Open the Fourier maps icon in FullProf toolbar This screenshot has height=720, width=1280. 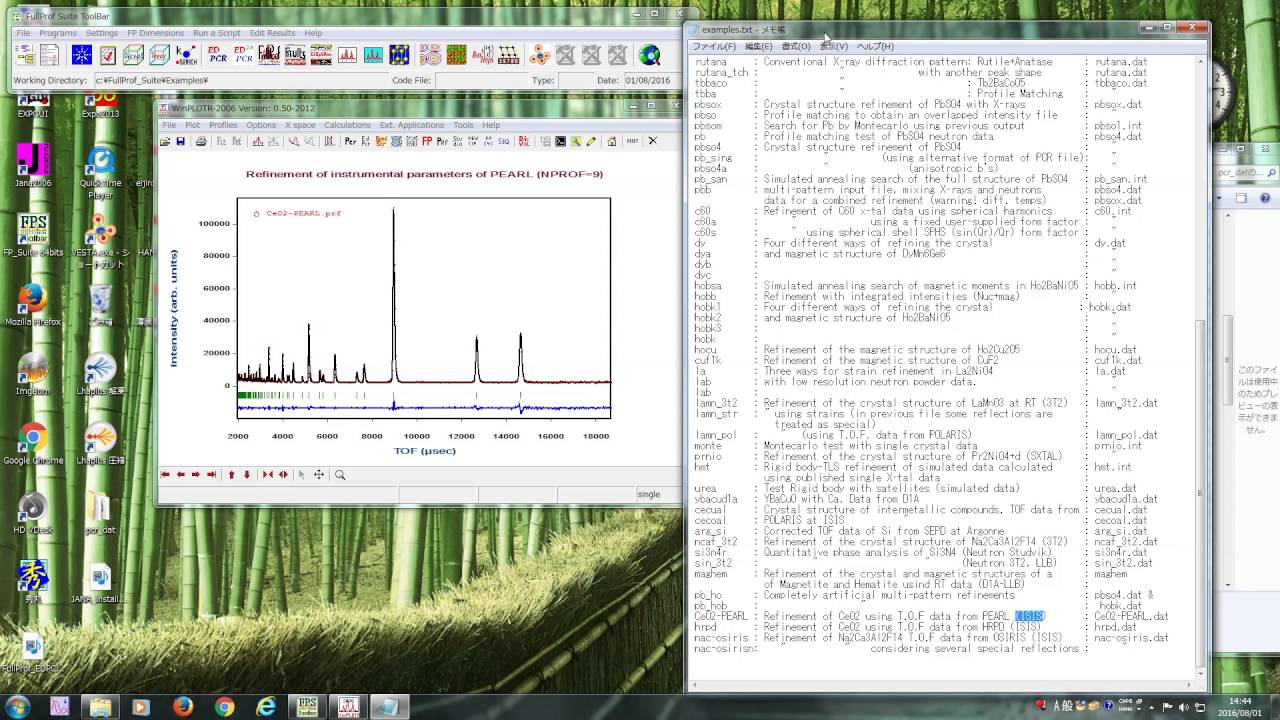coord(429,55)
